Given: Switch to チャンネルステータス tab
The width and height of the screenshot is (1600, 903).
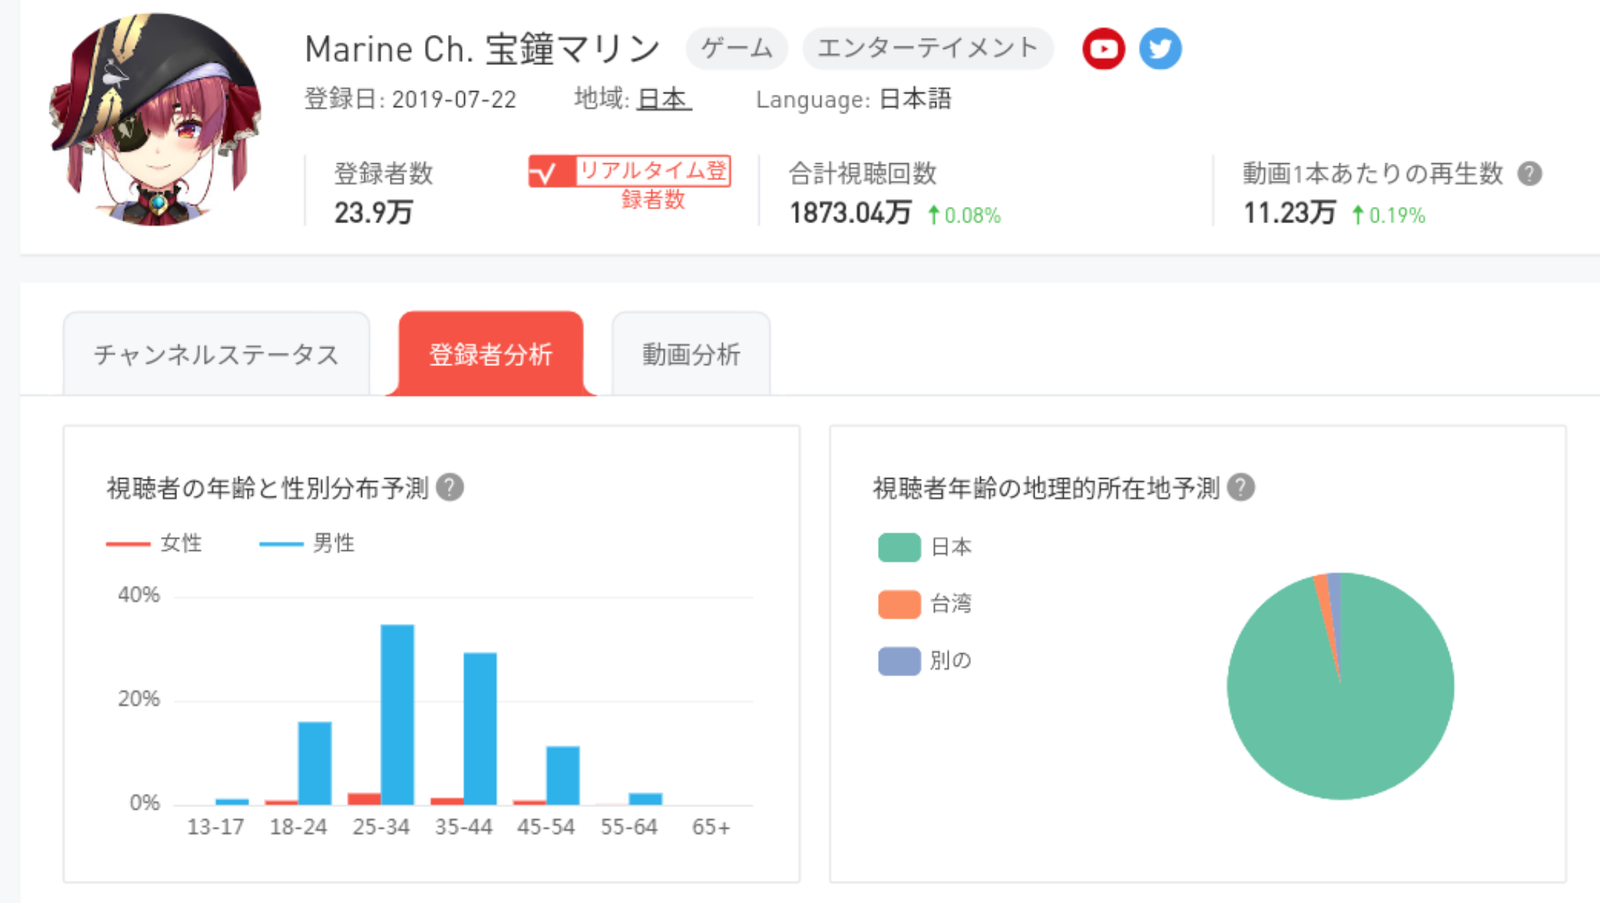Looking at the screenshot, I should click(x=217, y=354).
